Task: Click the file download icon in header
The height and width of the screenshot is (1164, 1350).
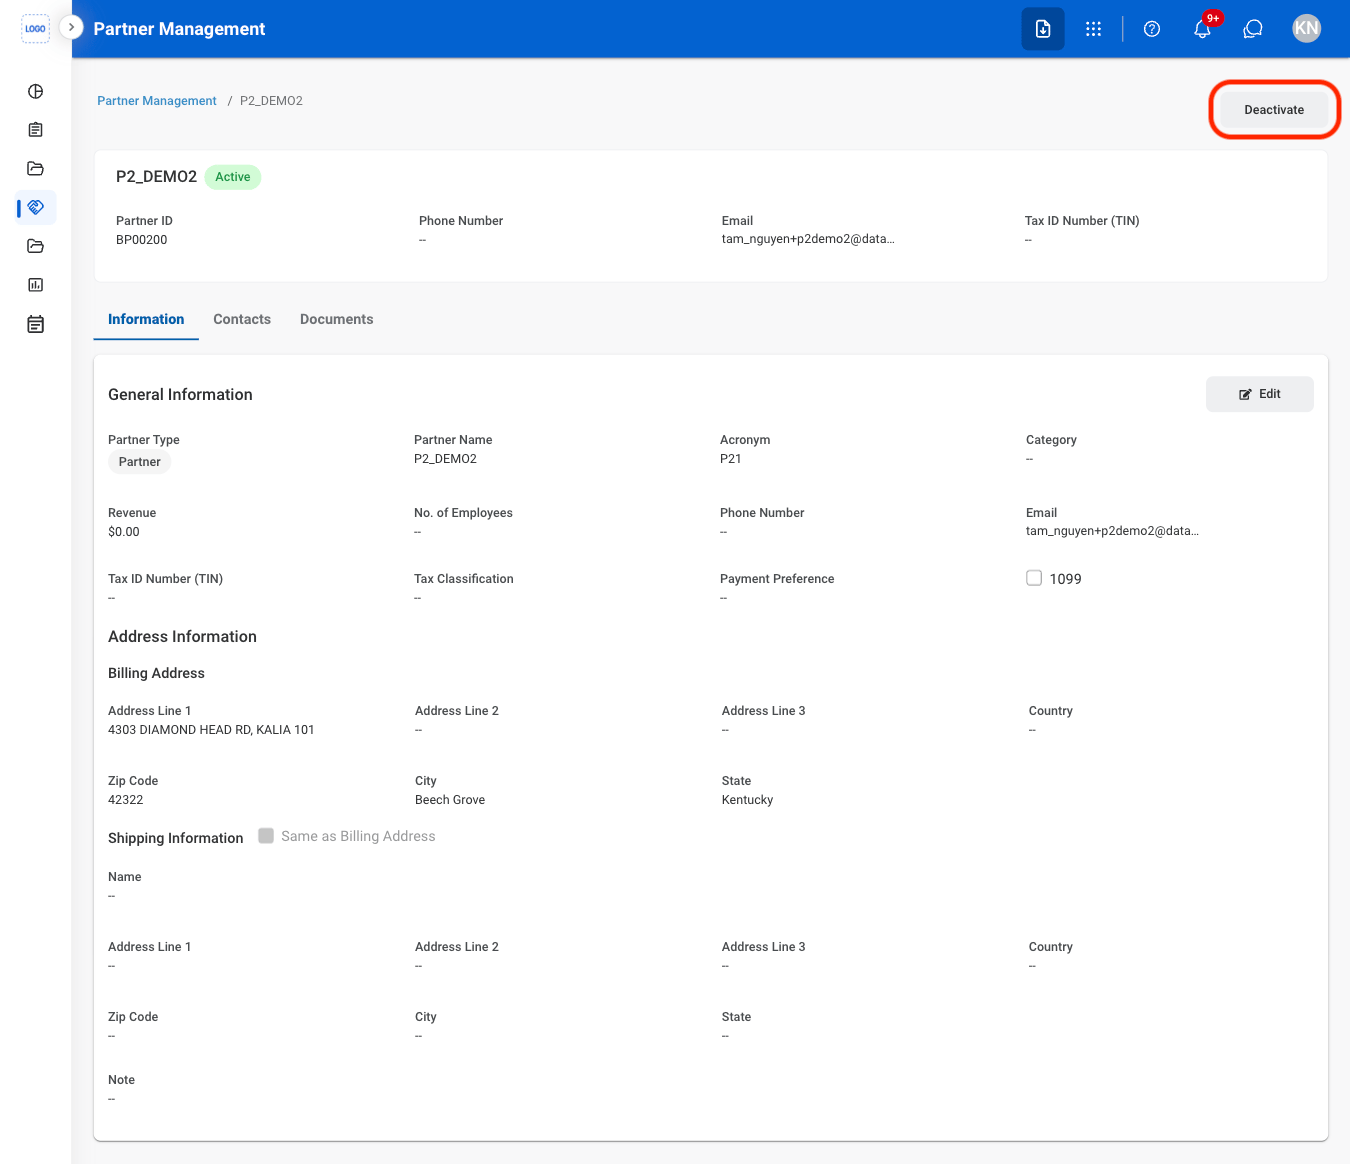Action: point(1043,29)
